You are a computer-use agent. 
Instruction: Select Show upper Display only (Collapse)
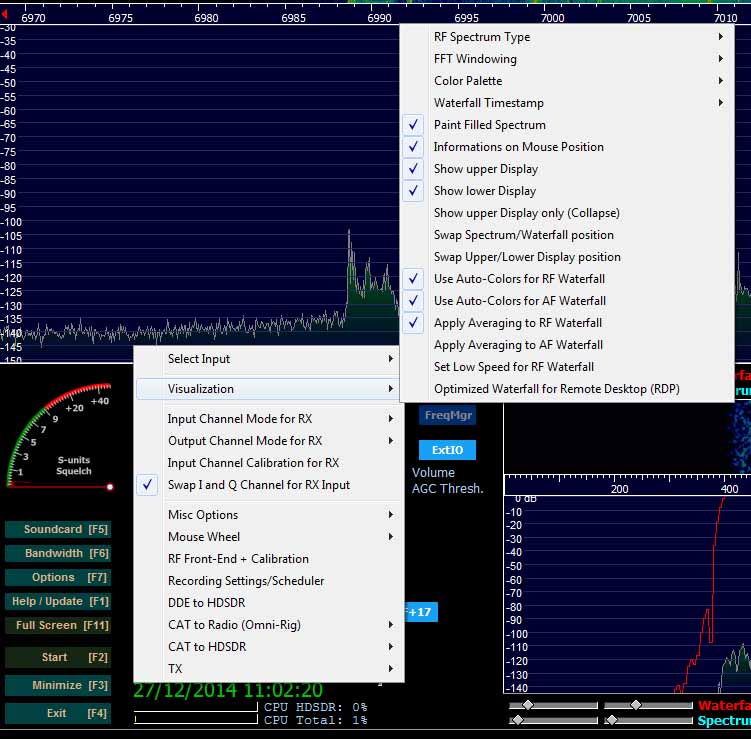(567, 213)
